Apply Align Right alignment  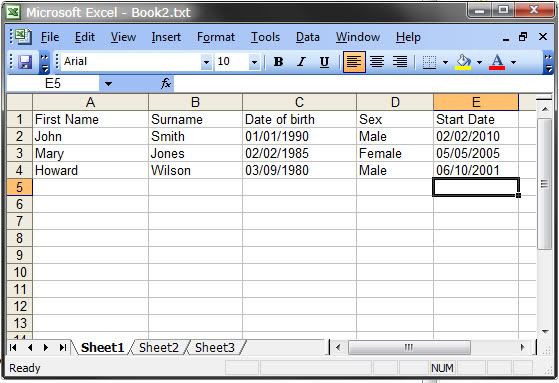click(400, 62)
